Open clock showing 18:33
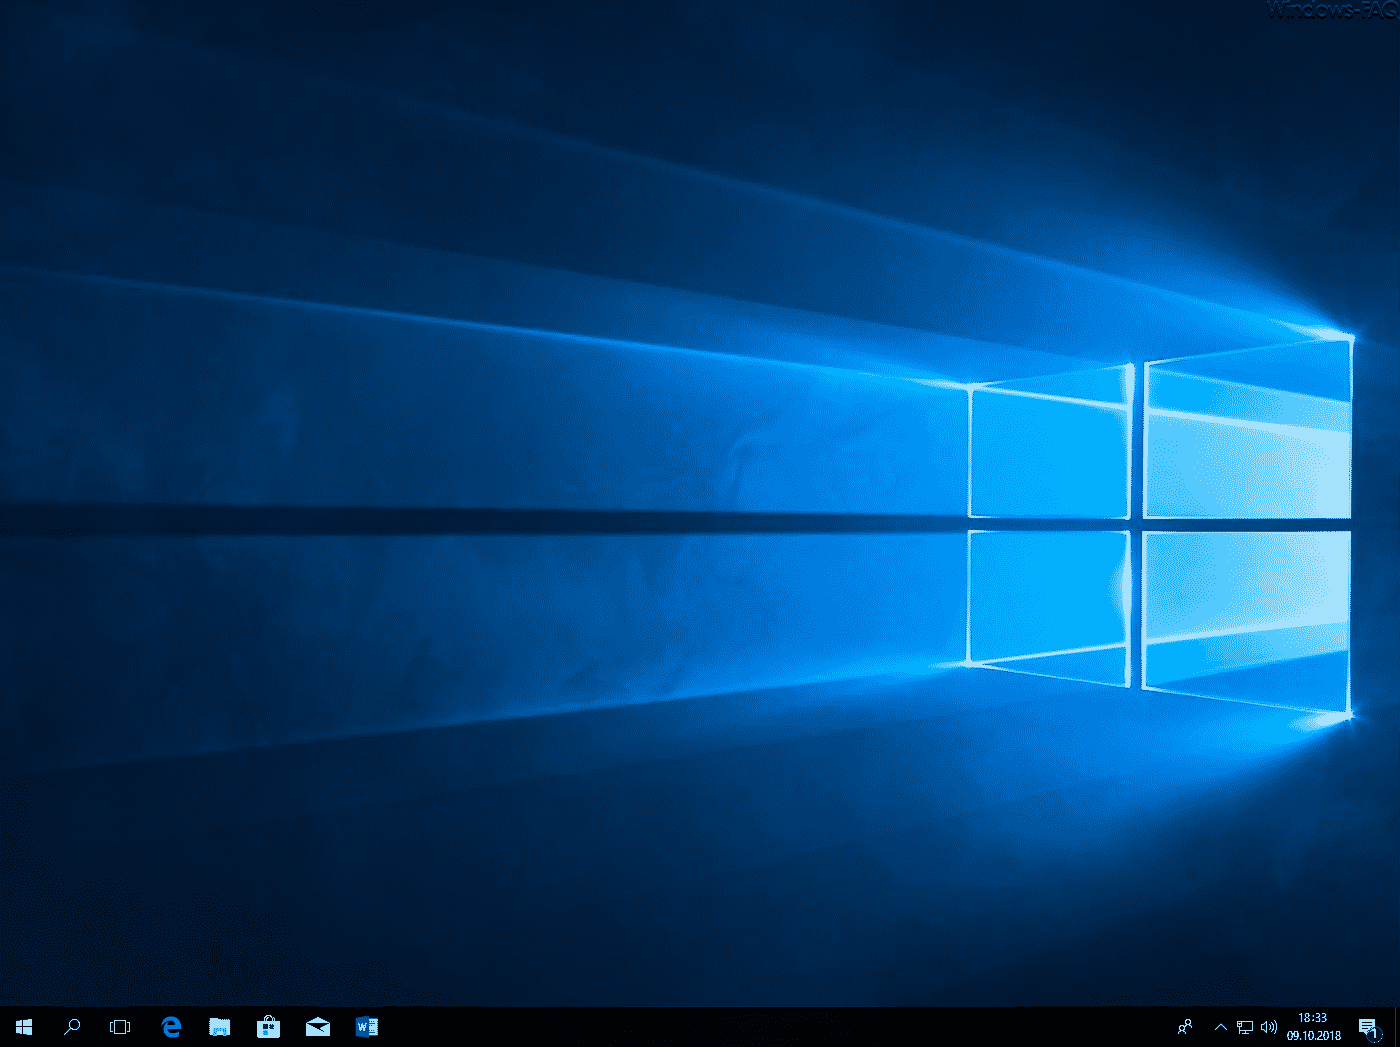The width and height of the screenshot is (1400, 1047). (1313, 1027)
